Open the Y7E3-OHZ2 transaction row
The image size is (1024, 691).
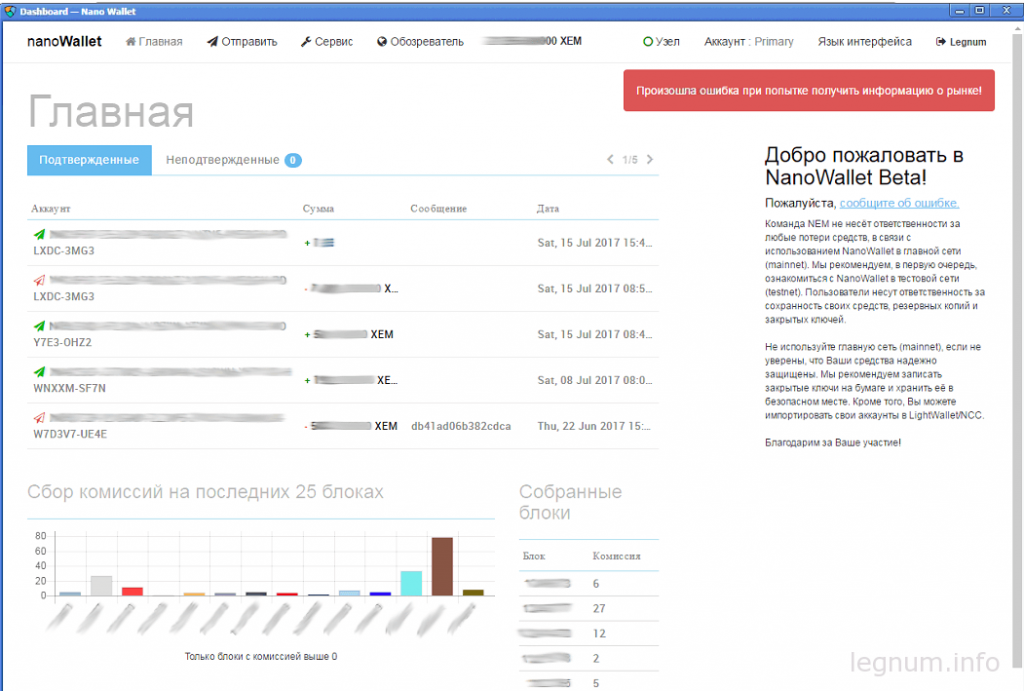click(x=343, y=334)
